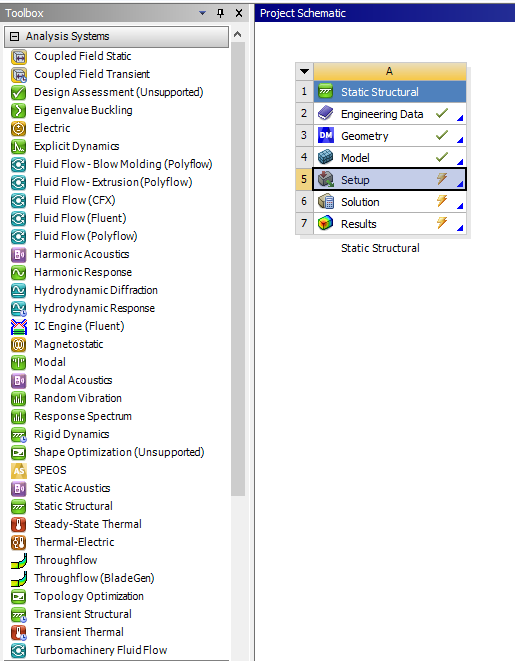Image resolution: width=515 pixels, height=661 pixels.
Task: Open system A dropdown menu arrow
Action: (x=304, y=71)
